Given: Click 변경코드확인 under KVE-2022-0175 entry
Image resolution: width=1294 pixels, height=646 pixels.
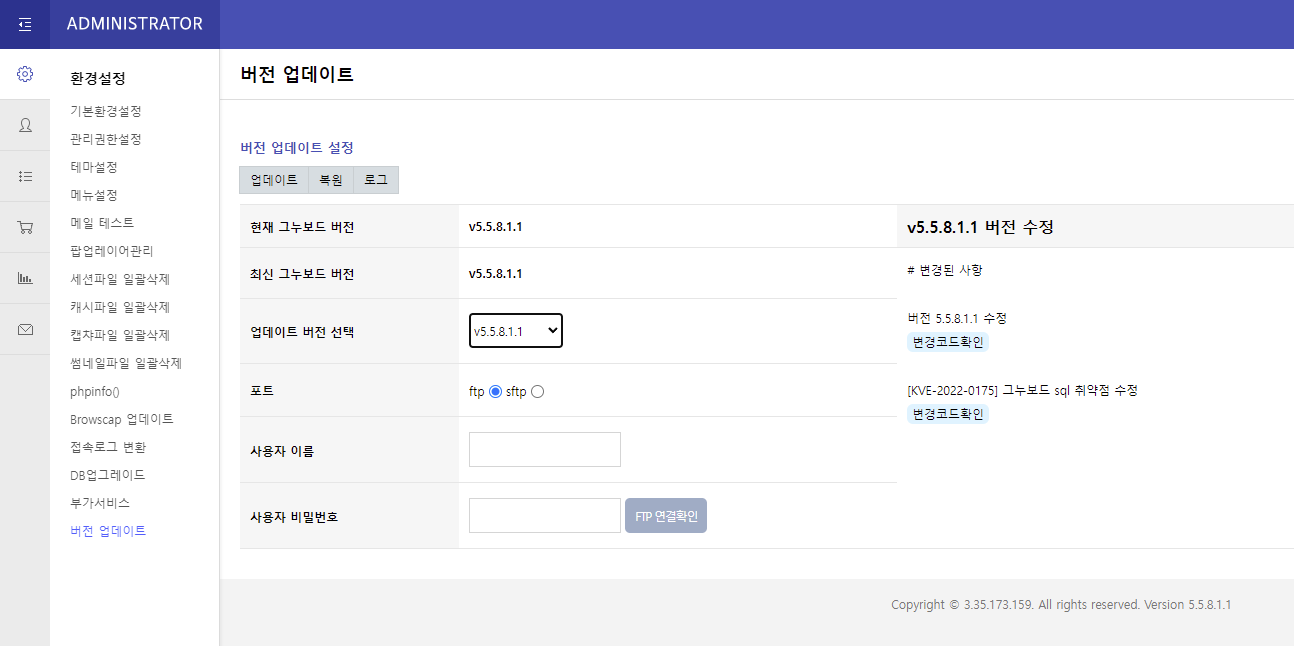Looking at the screenshot, I should pyautogui.click(x=948, y=414).
